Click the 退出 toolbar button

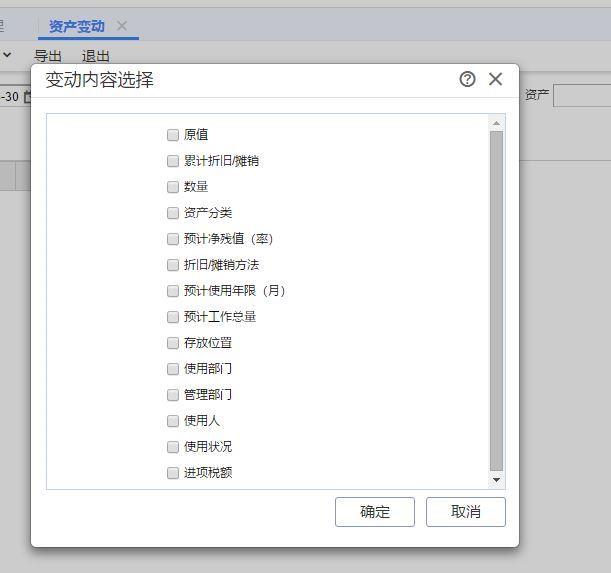tap(95, 56)
